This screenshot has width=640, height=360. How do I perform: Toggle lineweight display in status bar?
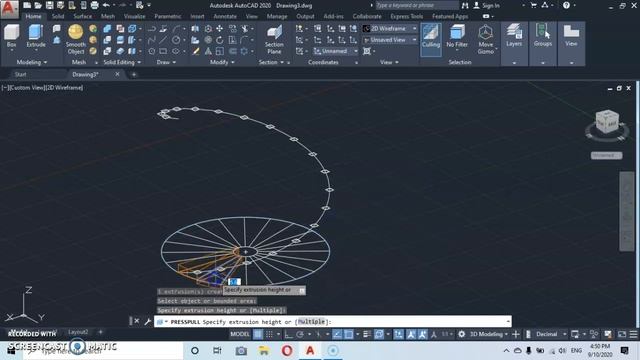click(367, 334)
